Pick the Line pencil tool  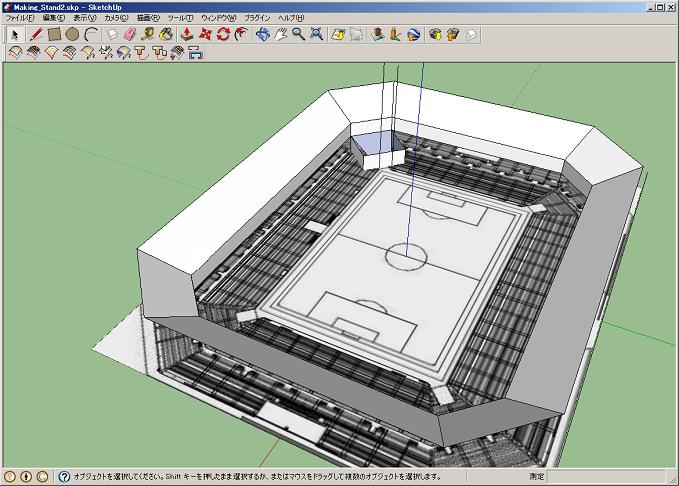[36, 34]
